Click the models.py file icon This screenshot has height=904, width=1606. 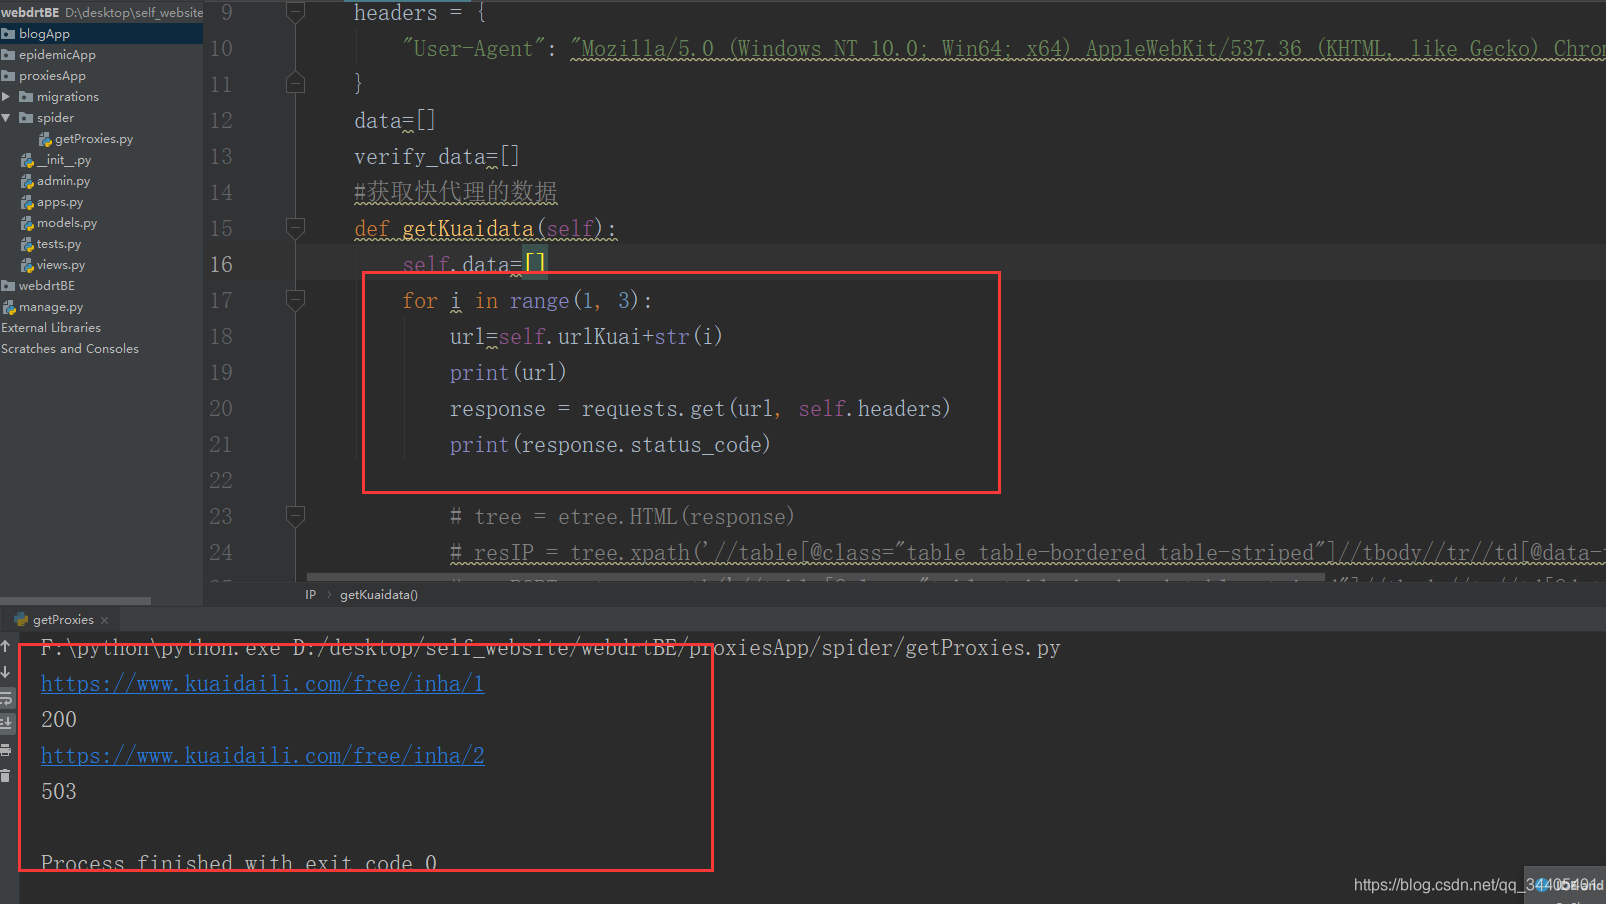[x=27, y=223]
